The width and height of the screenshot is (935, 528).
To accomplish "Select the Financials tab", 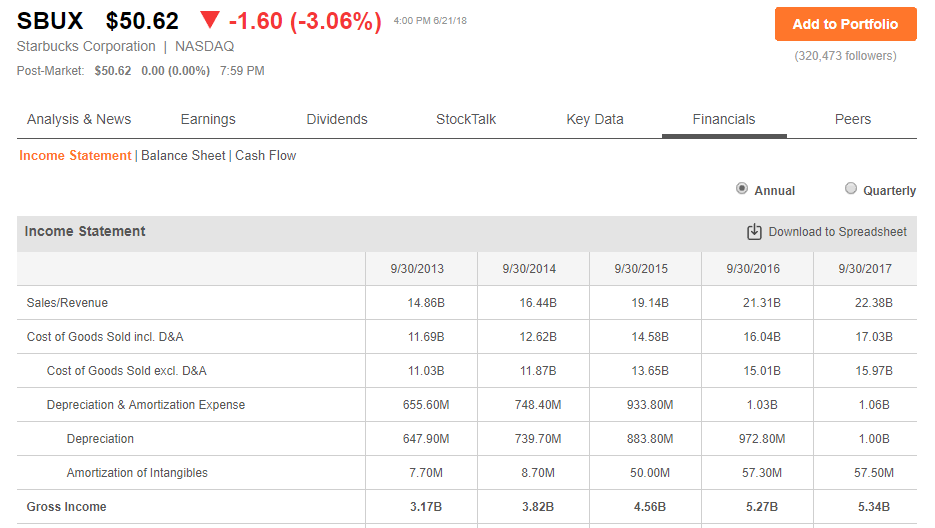I will [724, 119].
